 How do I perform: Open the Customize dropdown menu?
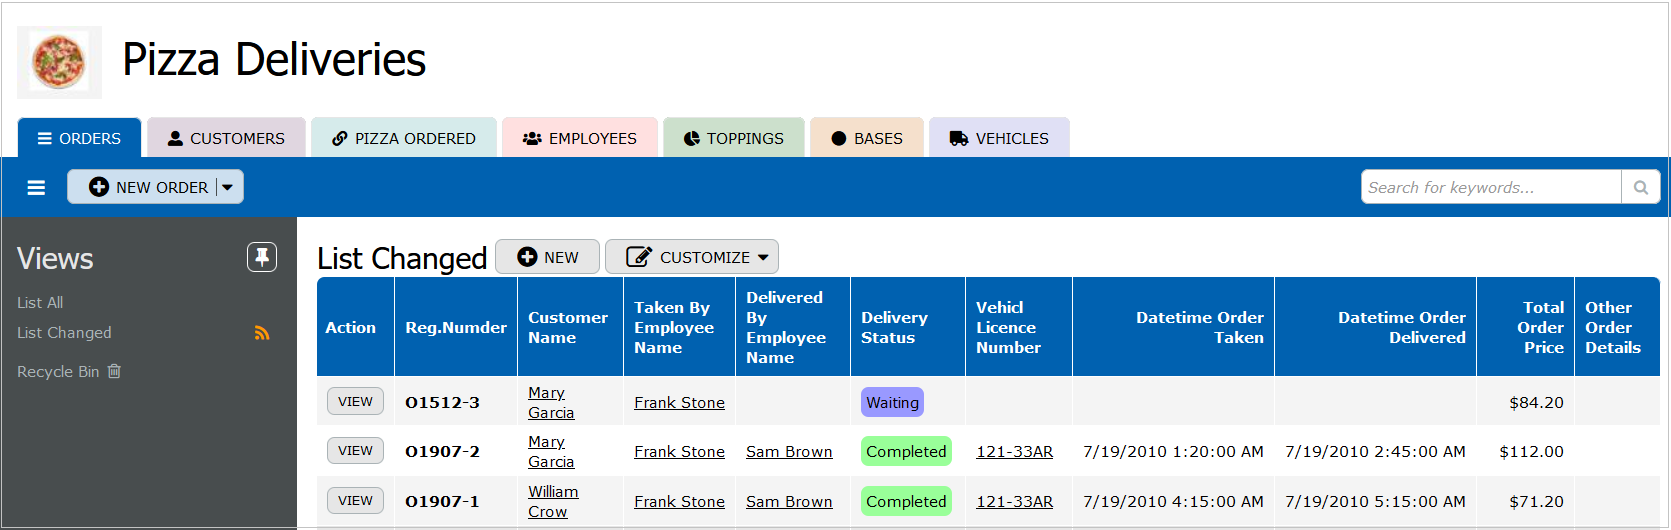tap(692, 257)
